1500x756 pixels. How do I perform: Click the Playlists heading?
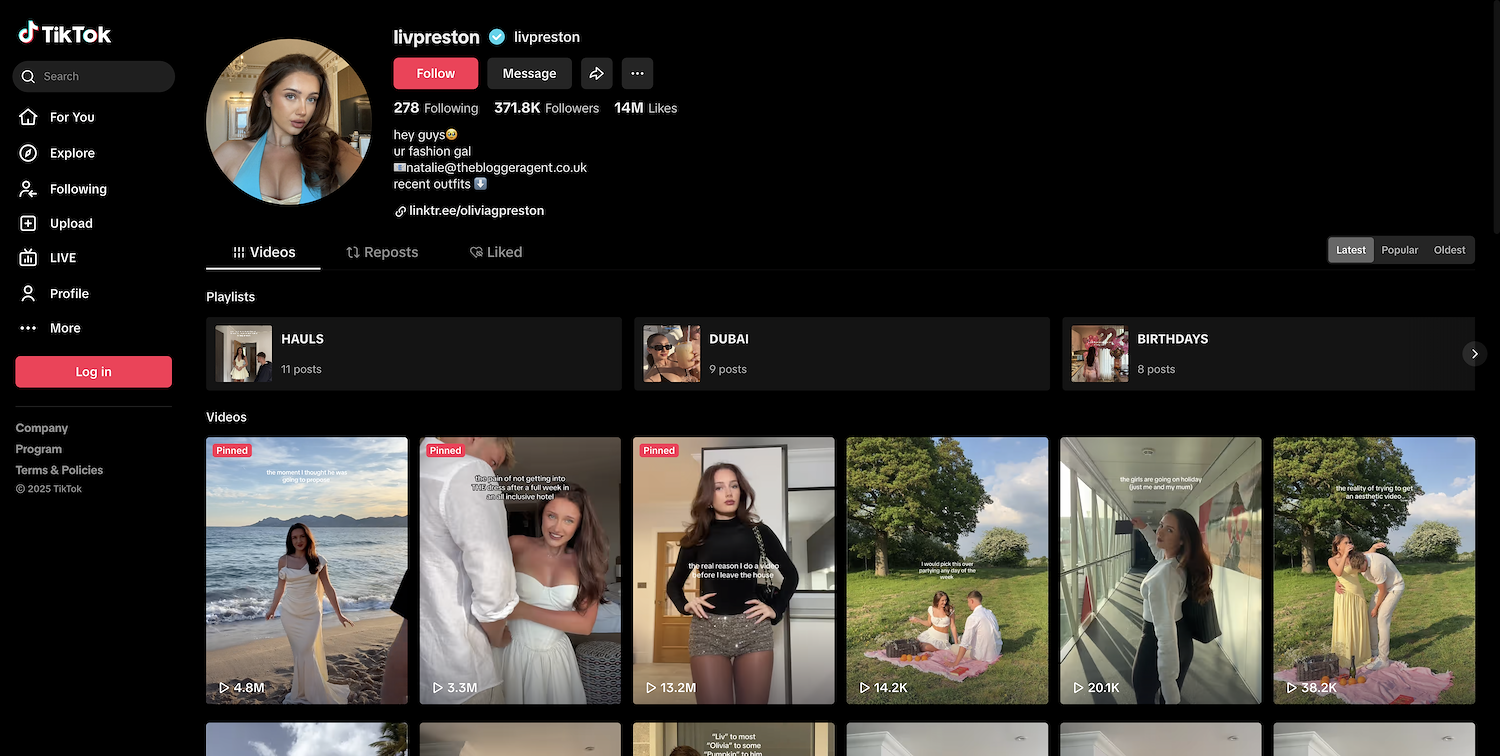[231, 297]
